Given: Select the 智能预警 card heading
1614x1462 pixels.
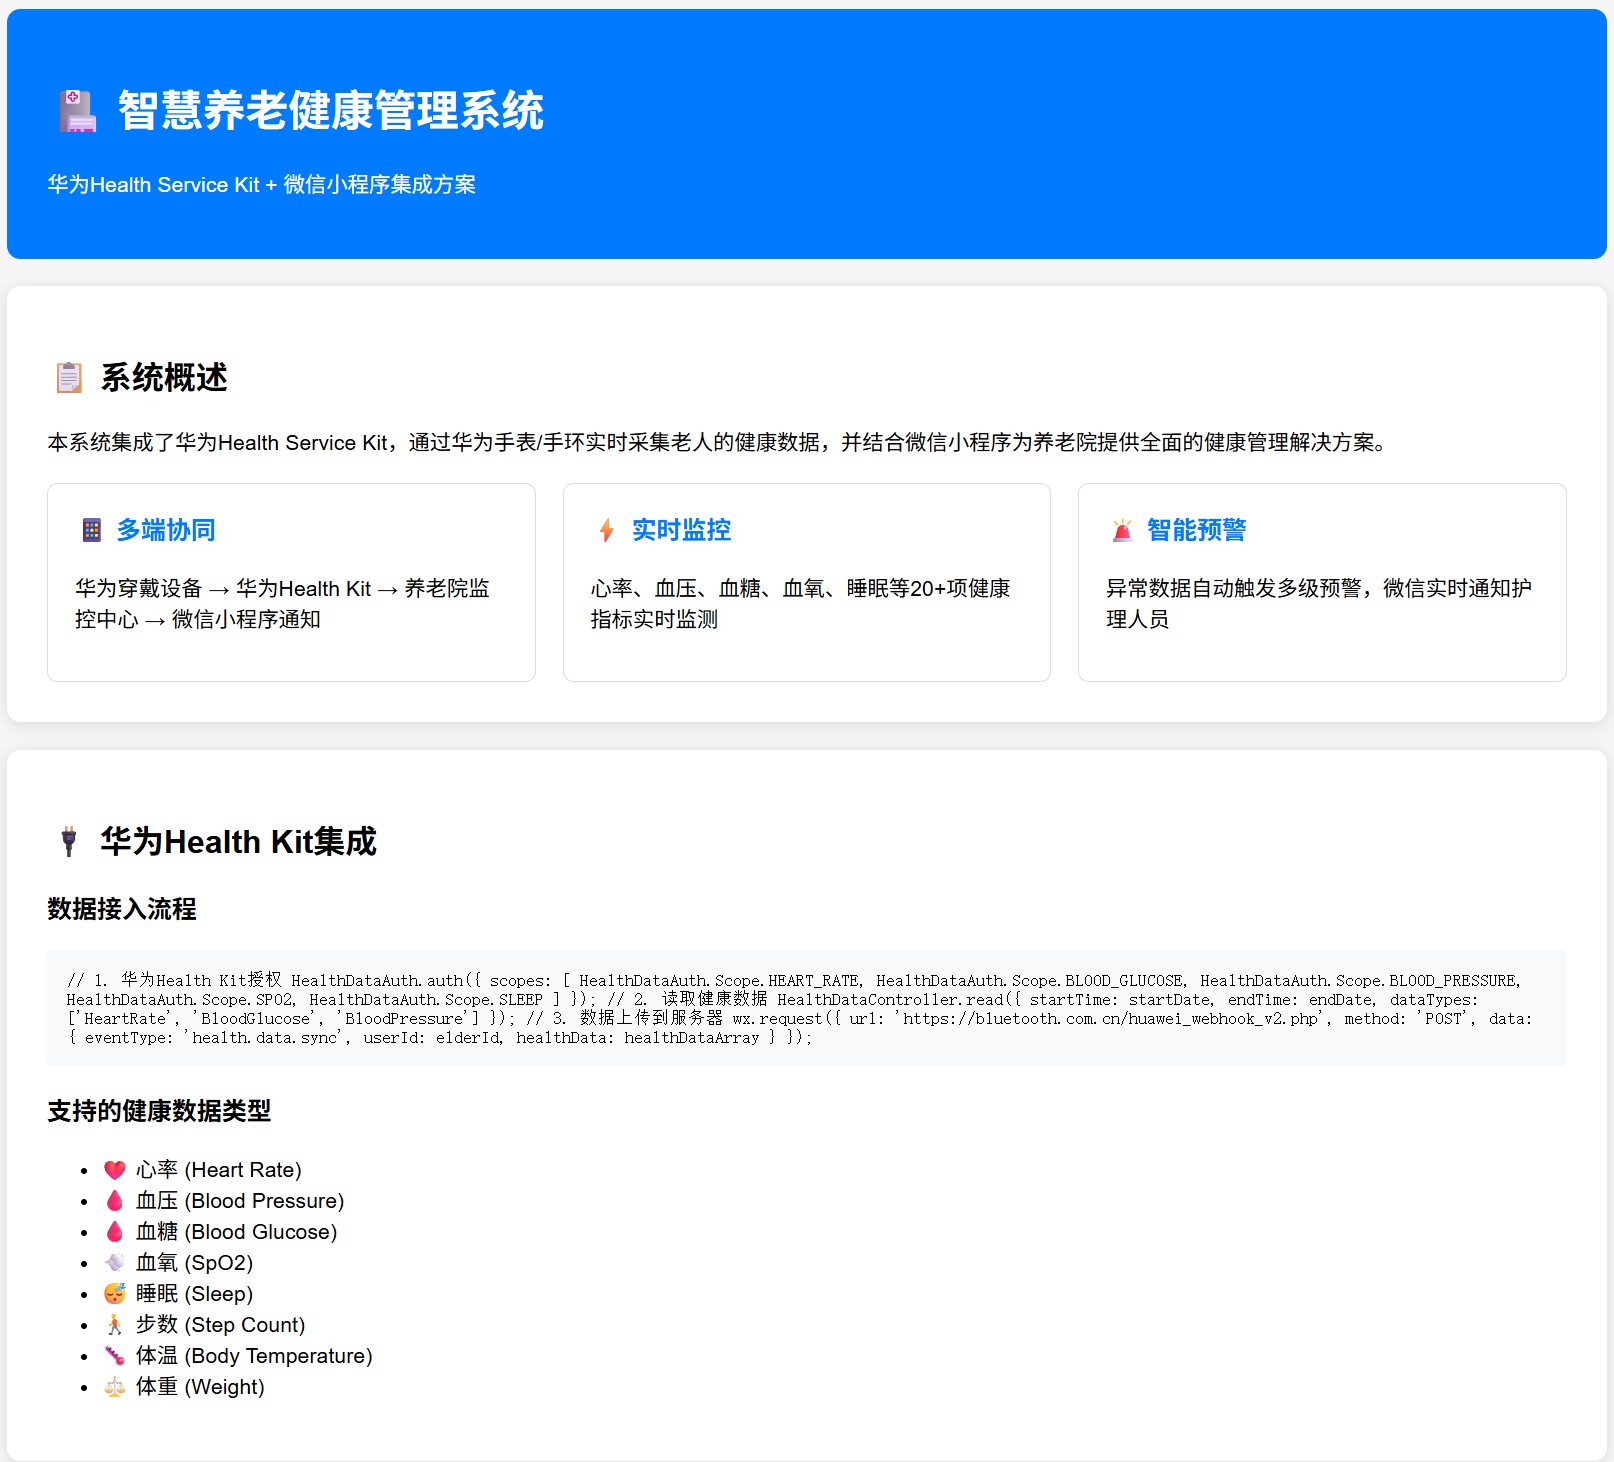Looking at the screenshot, I should pyautogui.click(x=1196, y=530).
